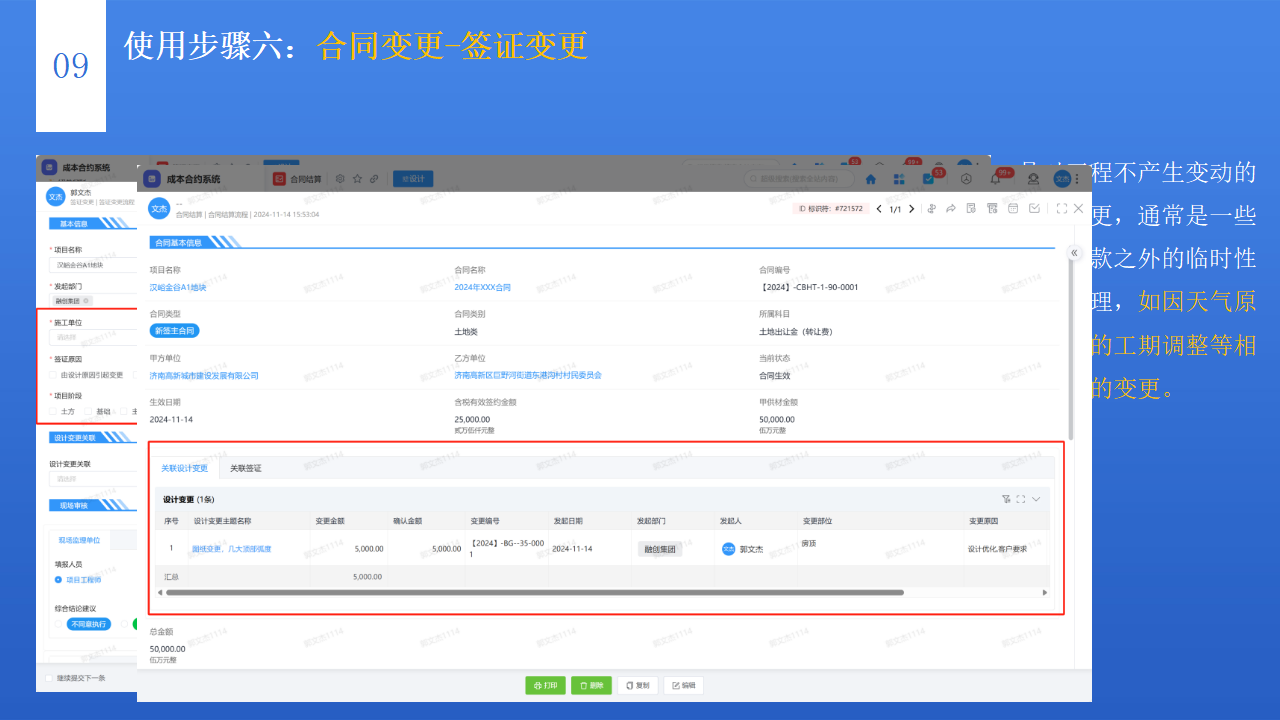Expand the 设计变更 table options chevron
Image resolution: width=1280 pixels, height=720 pixels.
click(1037, 498)
